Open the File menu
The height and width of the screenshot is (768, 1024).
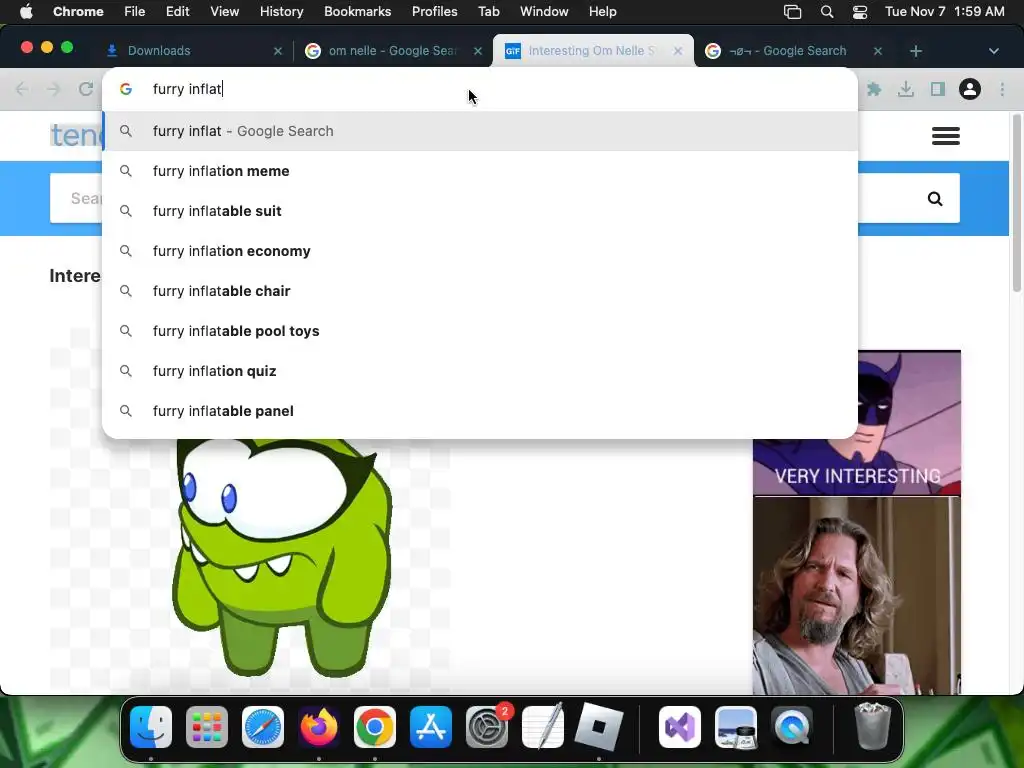pos(135,12)
